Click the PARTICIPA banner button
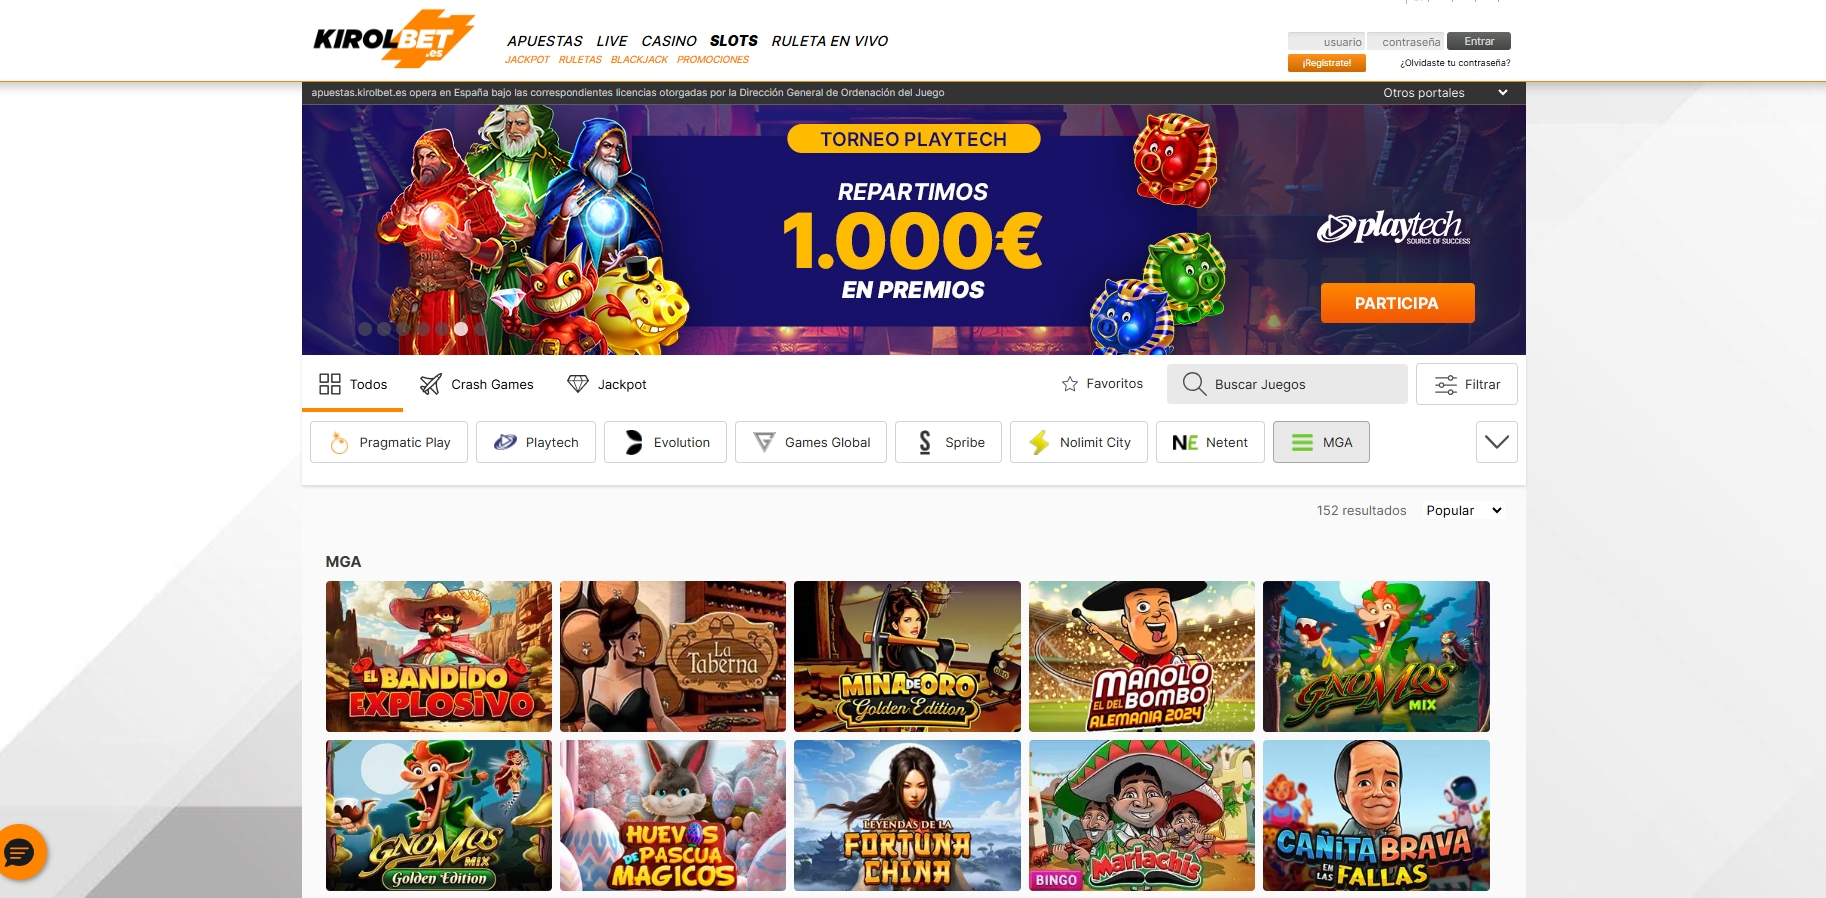This screenshot has height=898, width=1826. point(1397,303)
